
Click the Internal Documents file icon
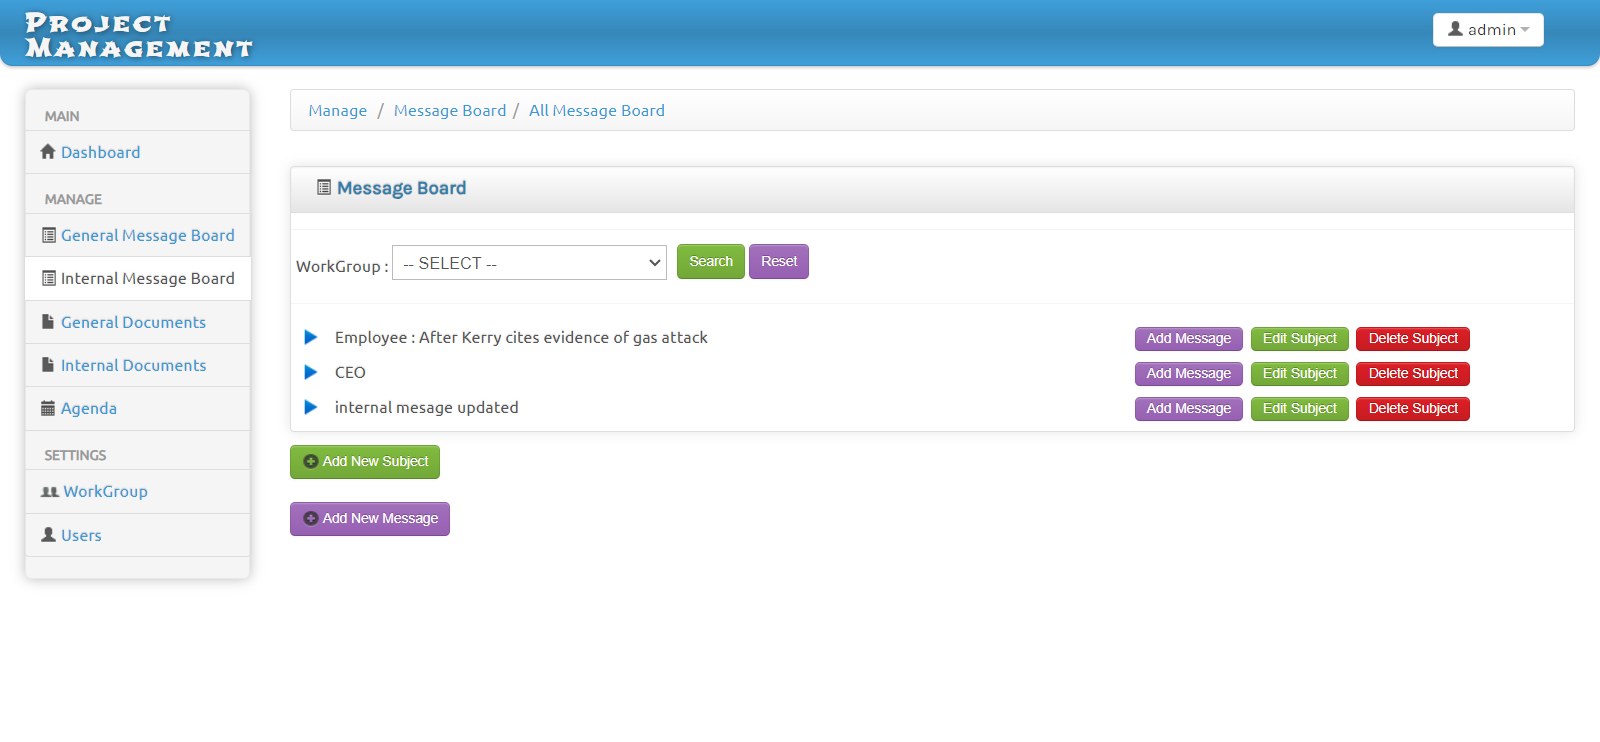pos(48,365)
